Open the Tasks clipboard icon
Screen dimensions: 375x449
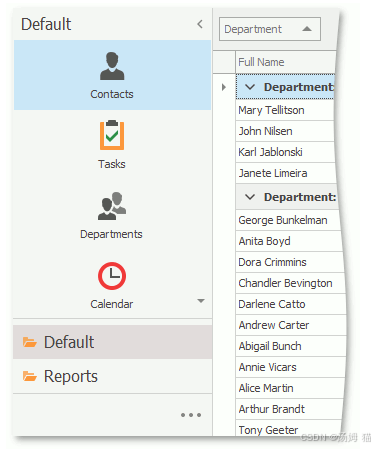pyautogui.click(x=112, y=135)
